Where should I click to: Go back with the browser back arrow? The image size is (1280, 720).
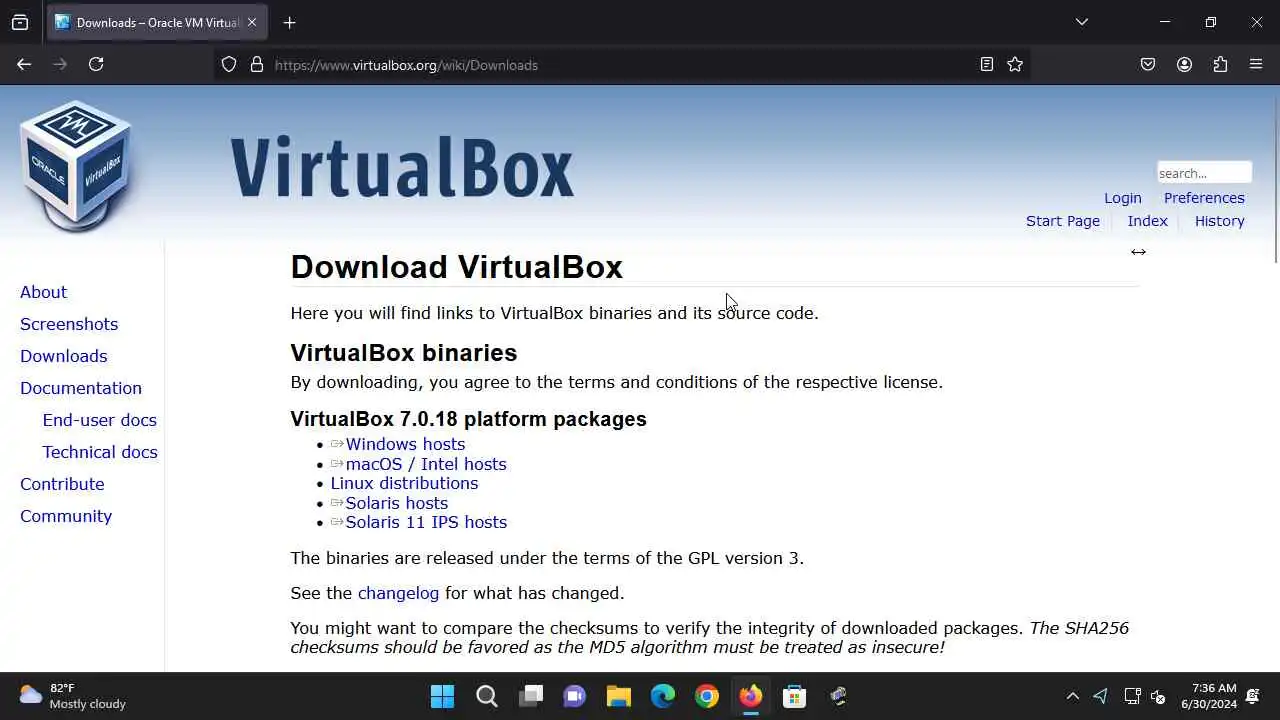(24, 64)
